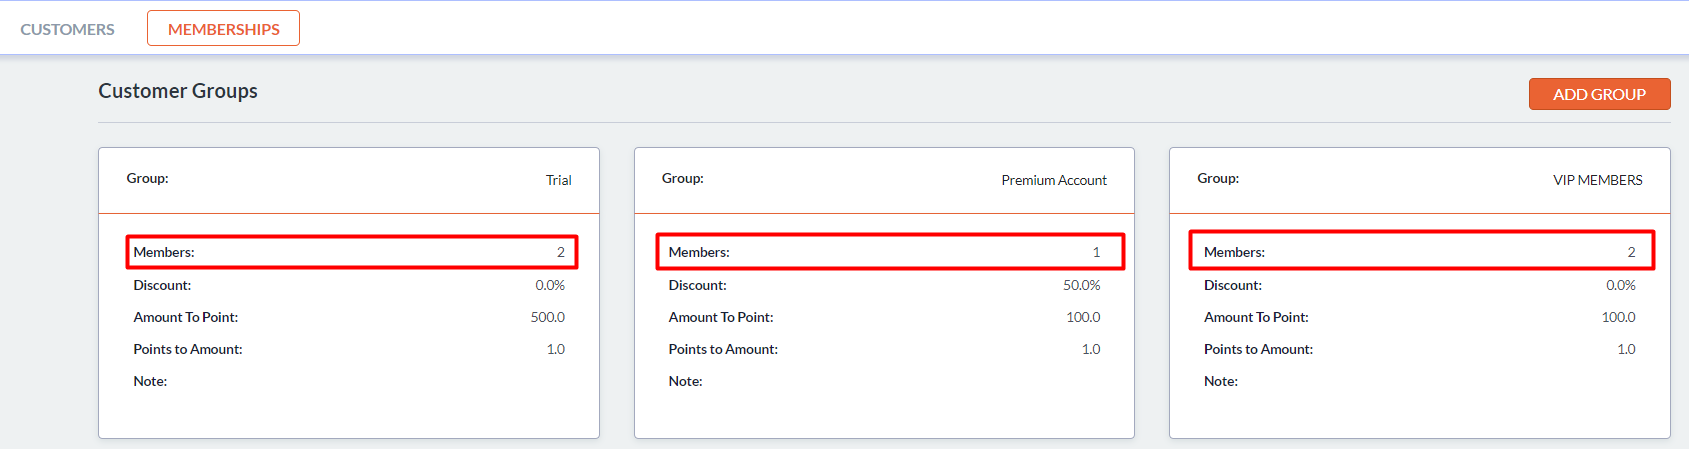The image size is (1689, 449).
Task: Select the 500.0 Amount To Point value
Action: tap(547, 317)
